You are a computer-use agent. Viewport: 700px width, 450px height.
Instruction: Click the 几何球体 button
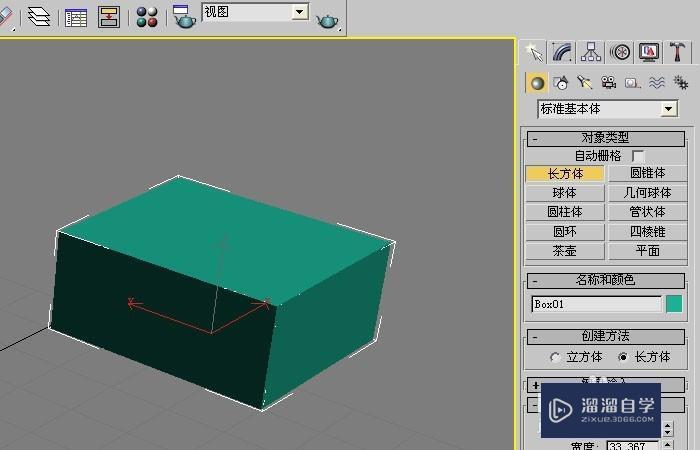647,193
